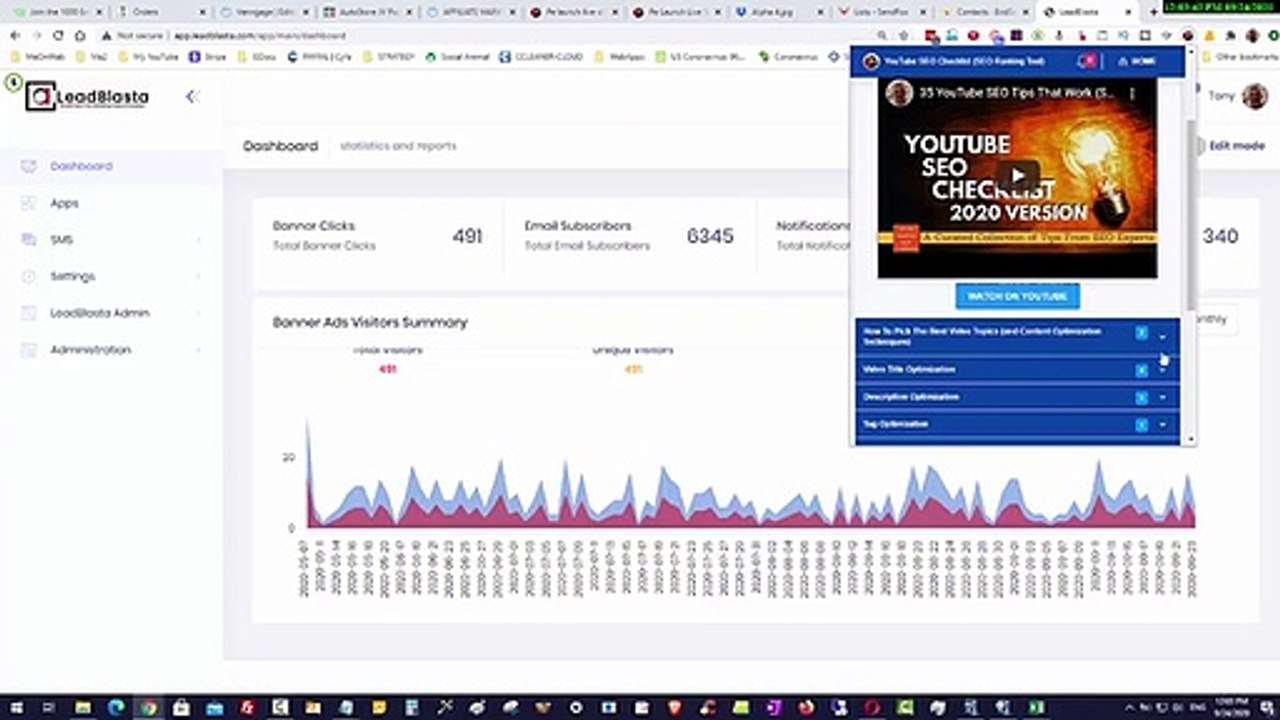Click the Email Subscribers statistic card
Viewport: 1280px width, 720px height.
tap(629, 236)
